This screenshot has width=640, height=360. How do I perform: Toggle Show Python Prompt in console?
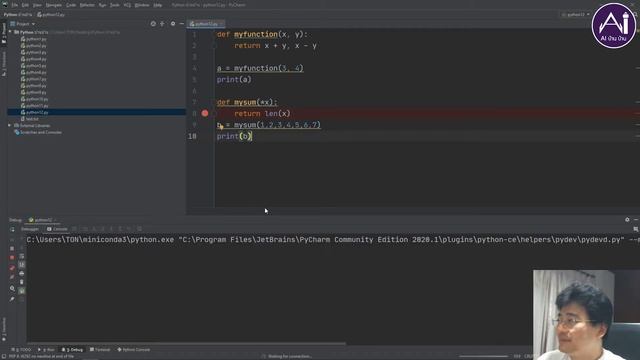click(x=22, y=291)
